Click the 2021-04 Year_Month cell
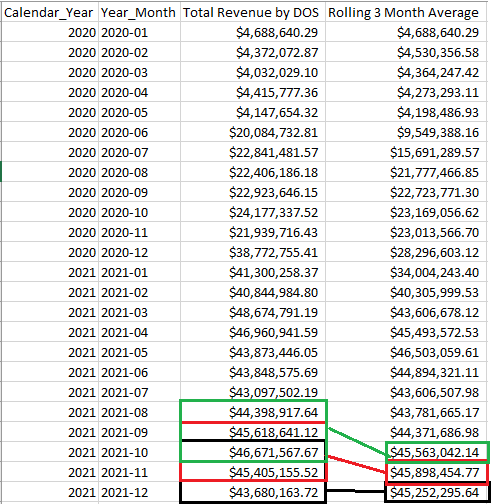 pos(139,332)
